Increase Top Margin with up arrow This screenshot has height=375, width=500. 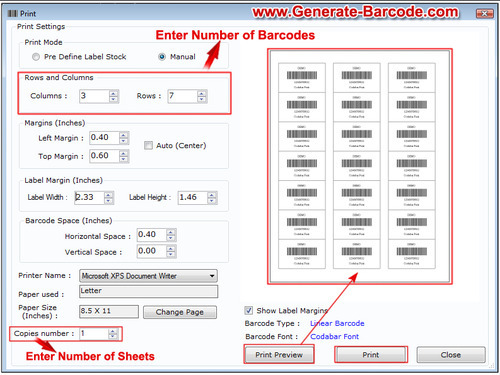124,153
